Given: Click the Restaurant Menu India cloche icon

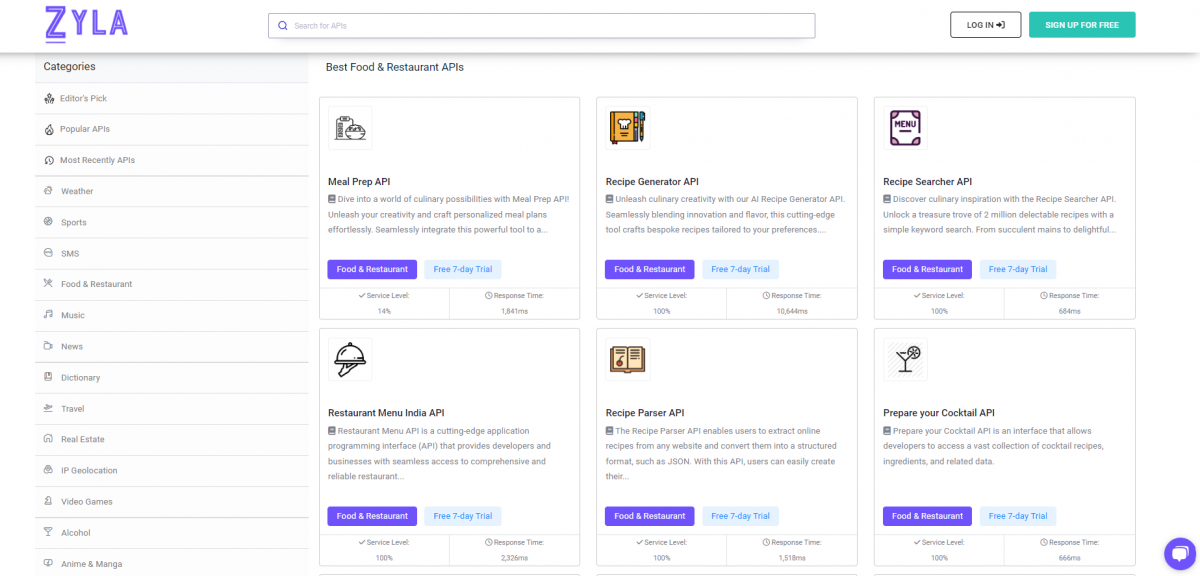Looking at the screenshot, I should coord(350,359).
